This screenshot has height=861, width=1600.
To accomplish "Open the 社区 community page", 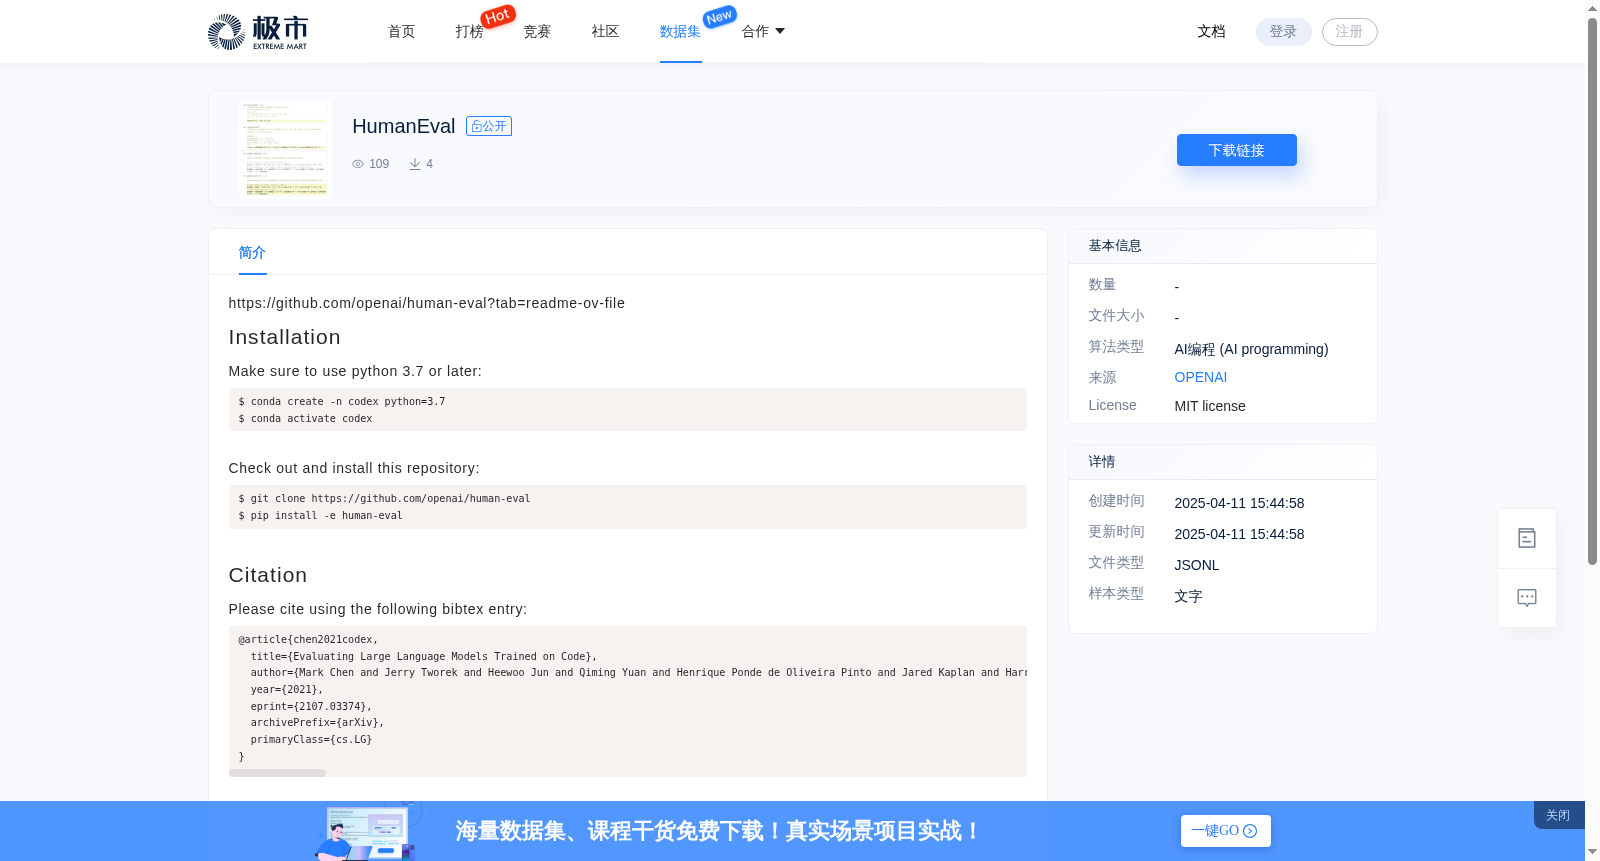I will click(x=605, y=32).
